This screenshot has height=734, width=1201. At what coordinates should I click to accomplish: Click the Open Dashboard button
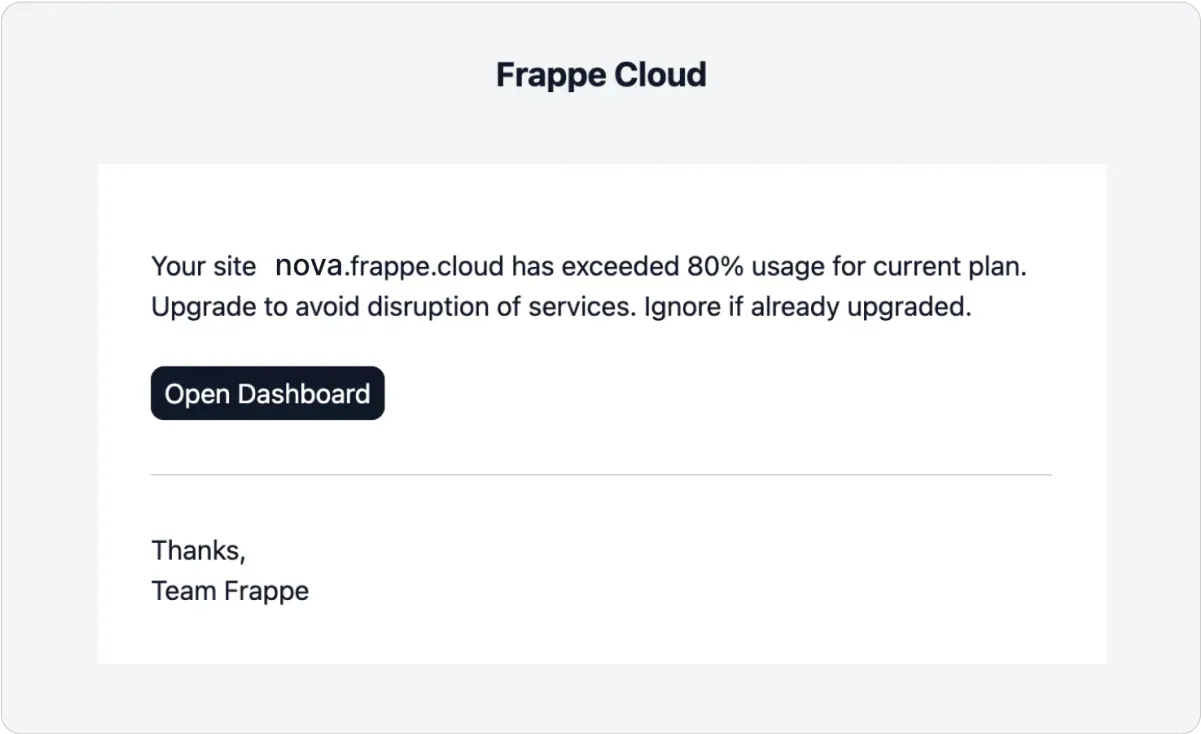click(267, 393)
